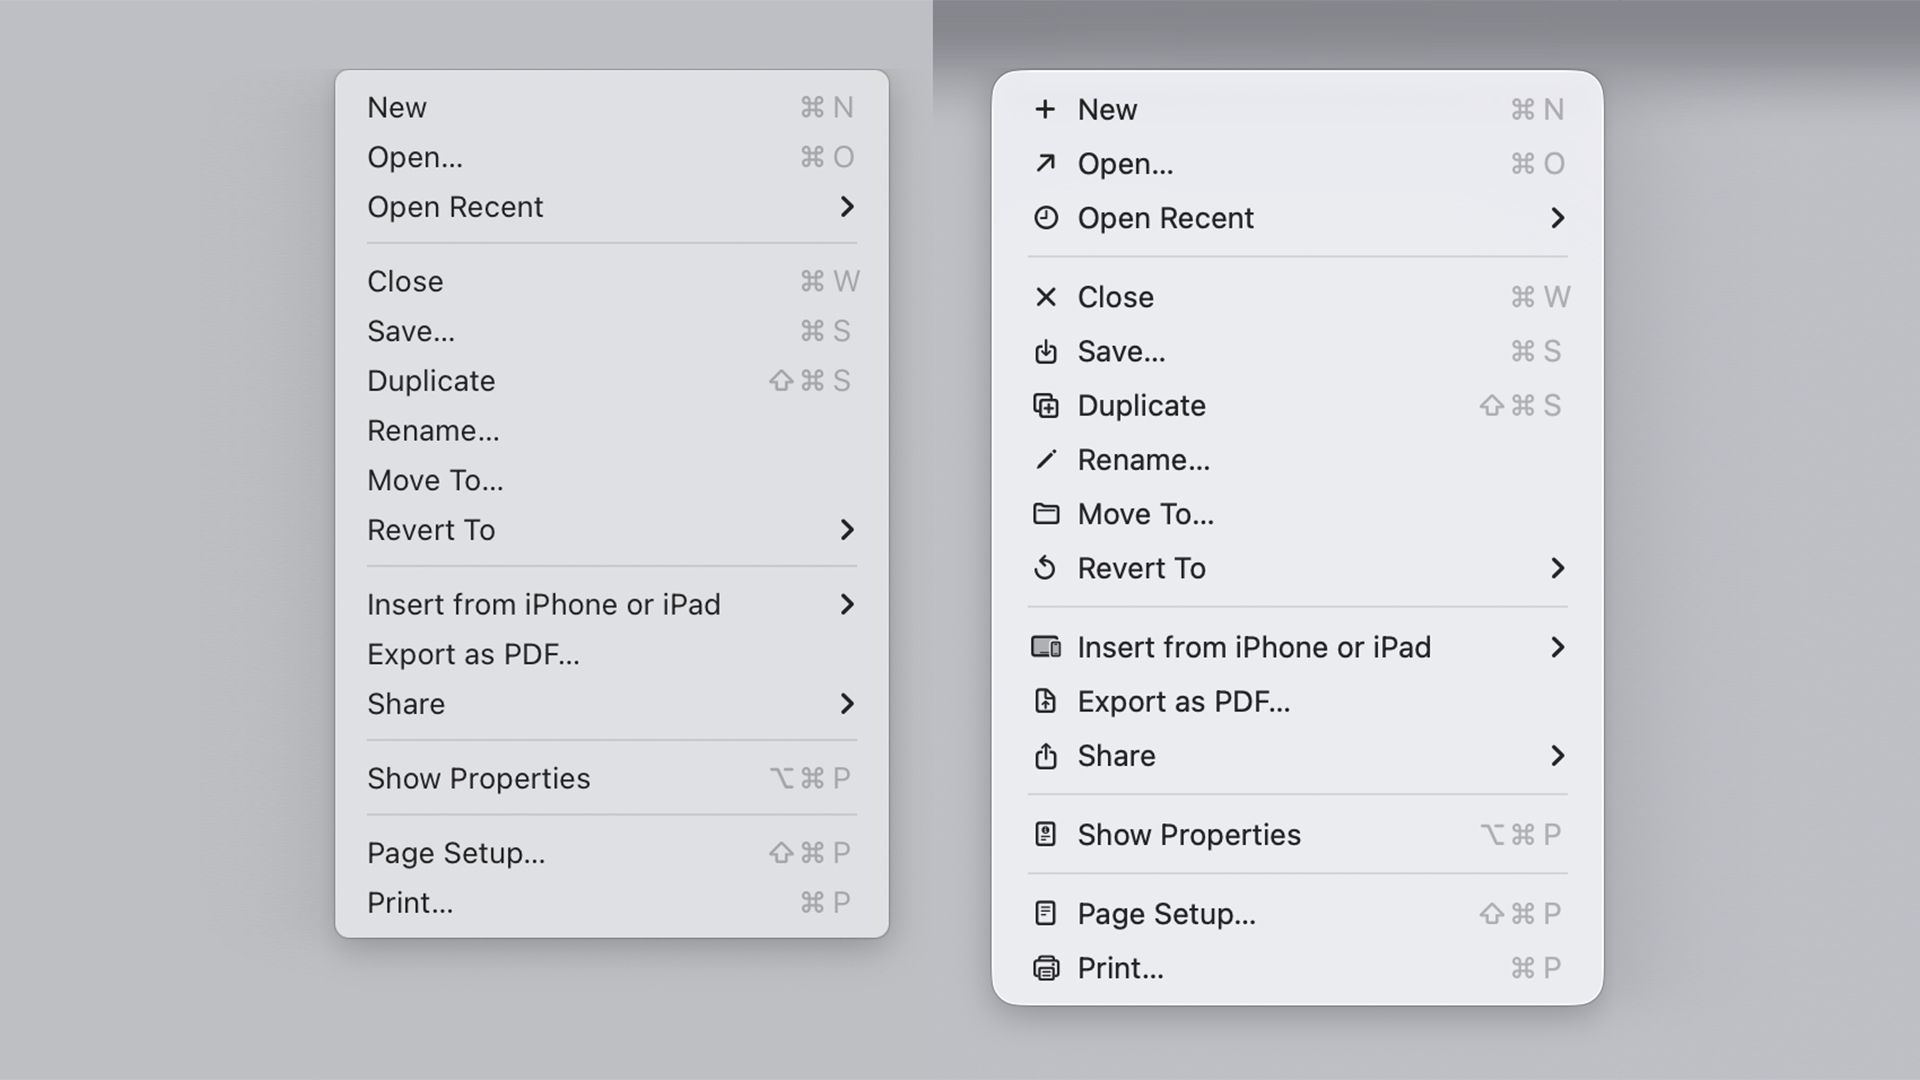The image size is (1920, 1080).
Task: Click the arrow icon beside Open...
Action: [x=1046, y=164]
